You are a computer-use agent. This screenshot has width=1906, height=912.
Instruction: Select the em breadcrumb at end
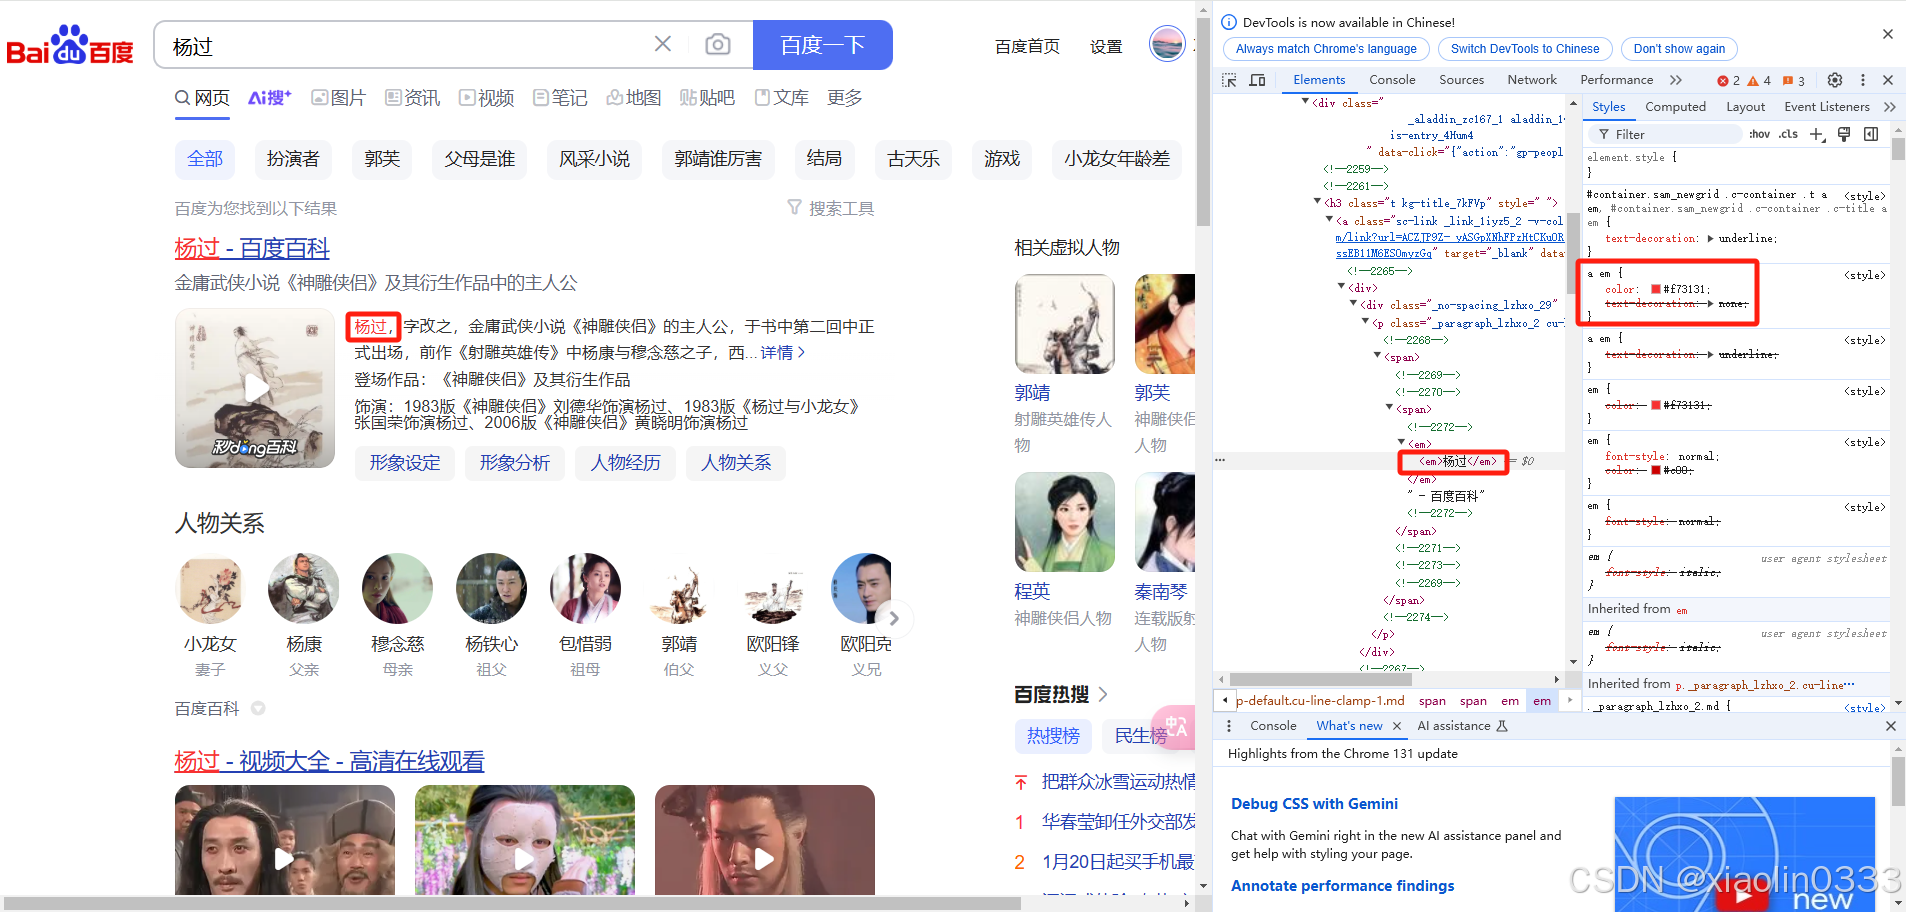[x=1542, y=701]
